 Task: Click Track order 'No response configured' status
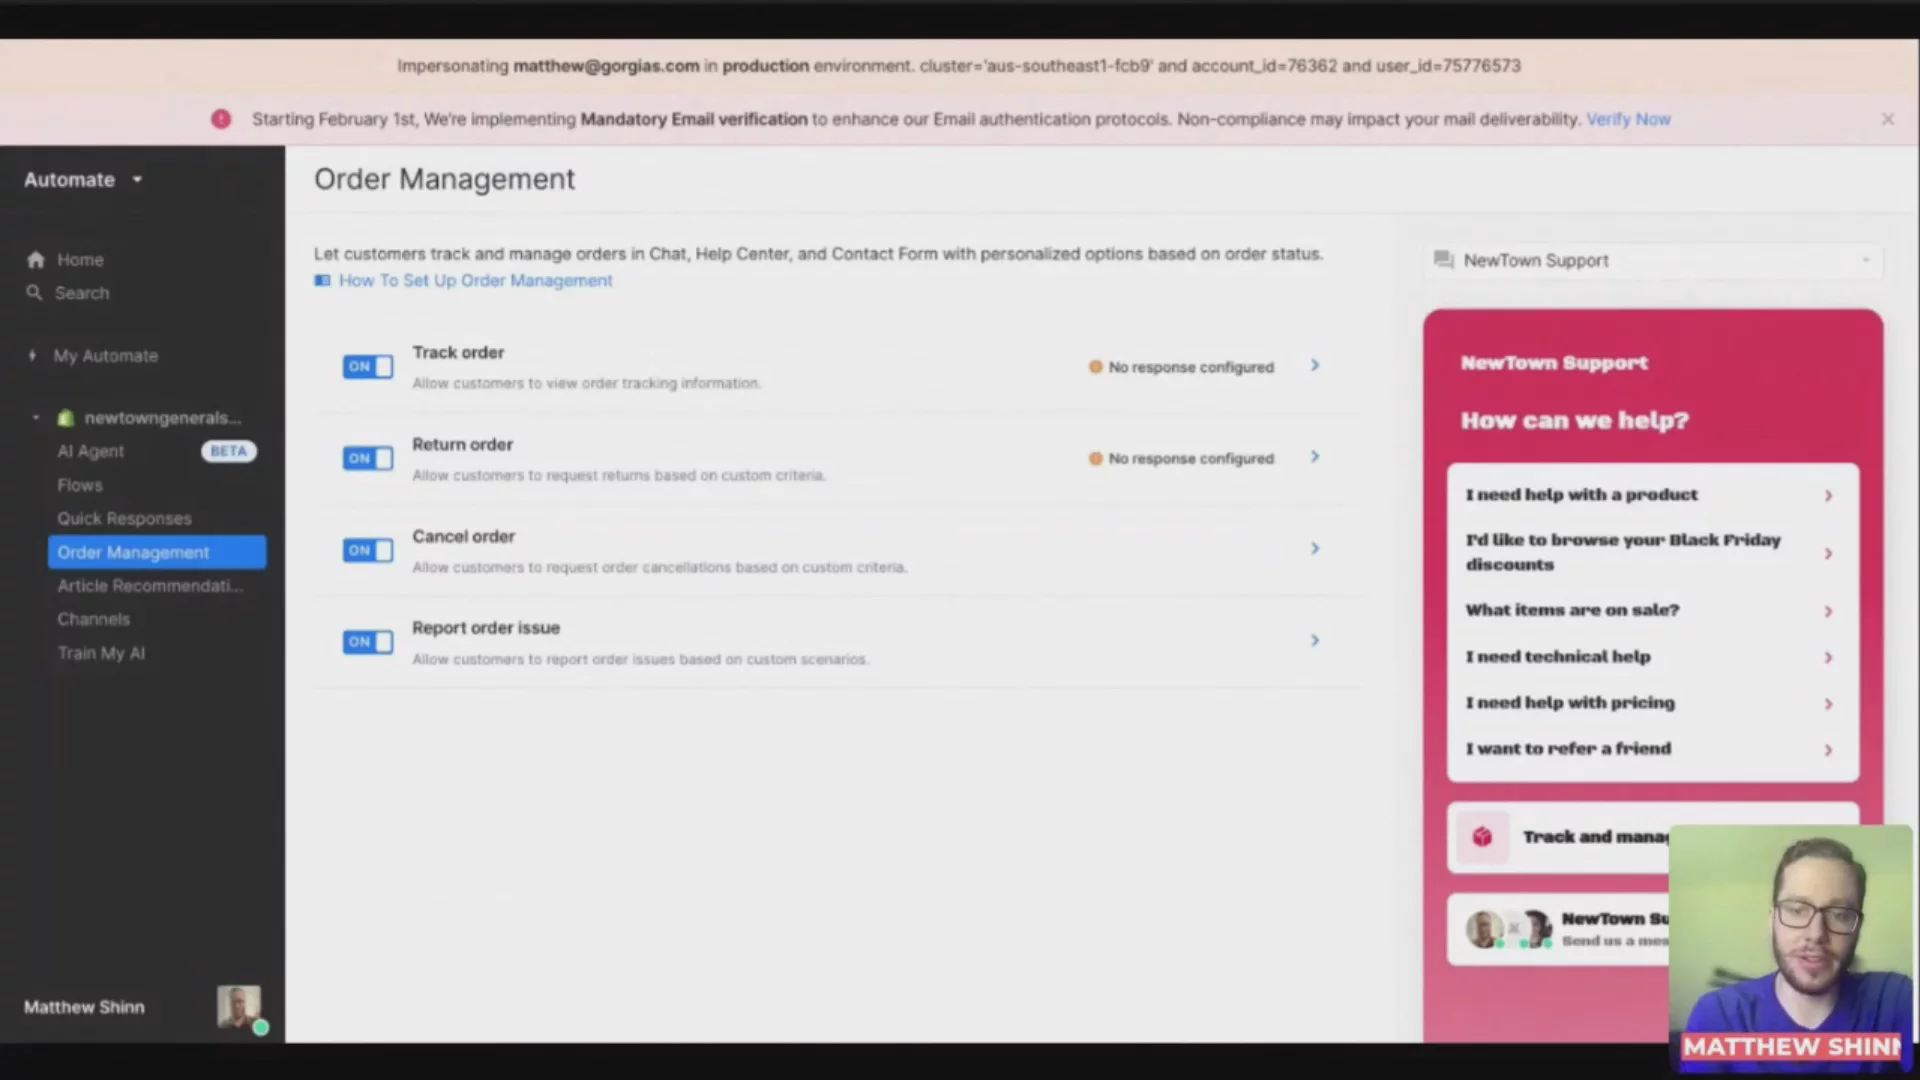1181,367
